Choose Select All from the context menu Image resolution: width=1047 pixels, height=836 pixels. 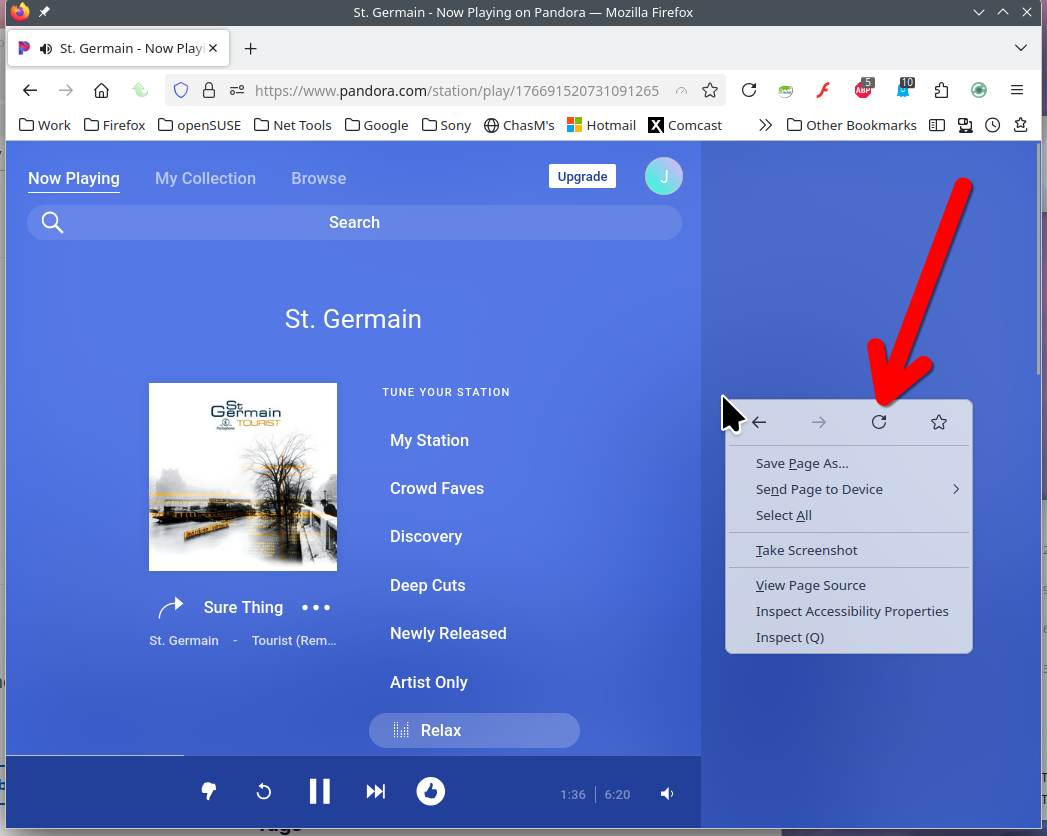(x=849, y=515)
